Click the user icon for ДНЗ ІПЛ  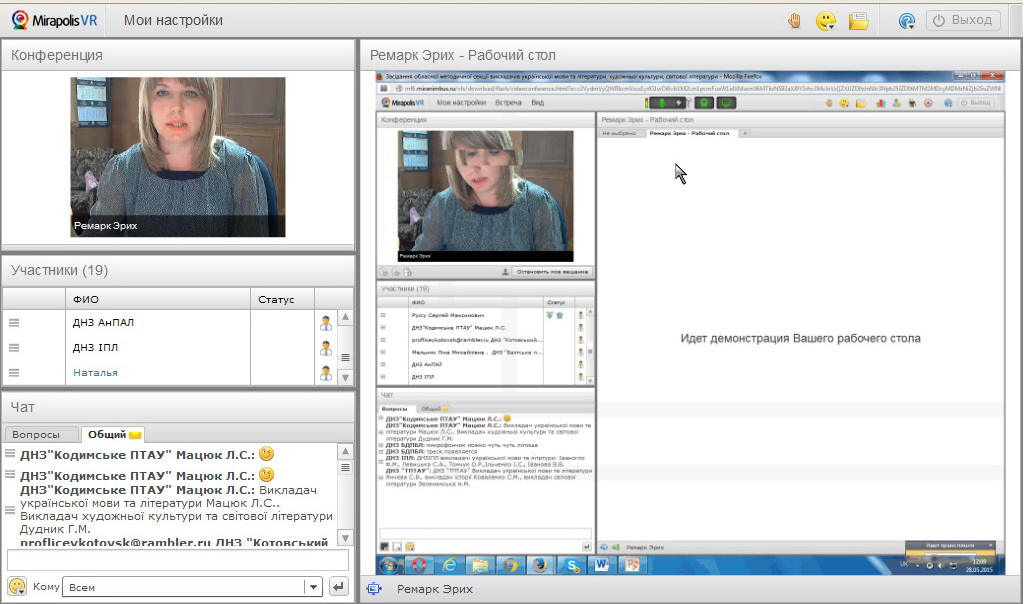[x=325, y=348]
